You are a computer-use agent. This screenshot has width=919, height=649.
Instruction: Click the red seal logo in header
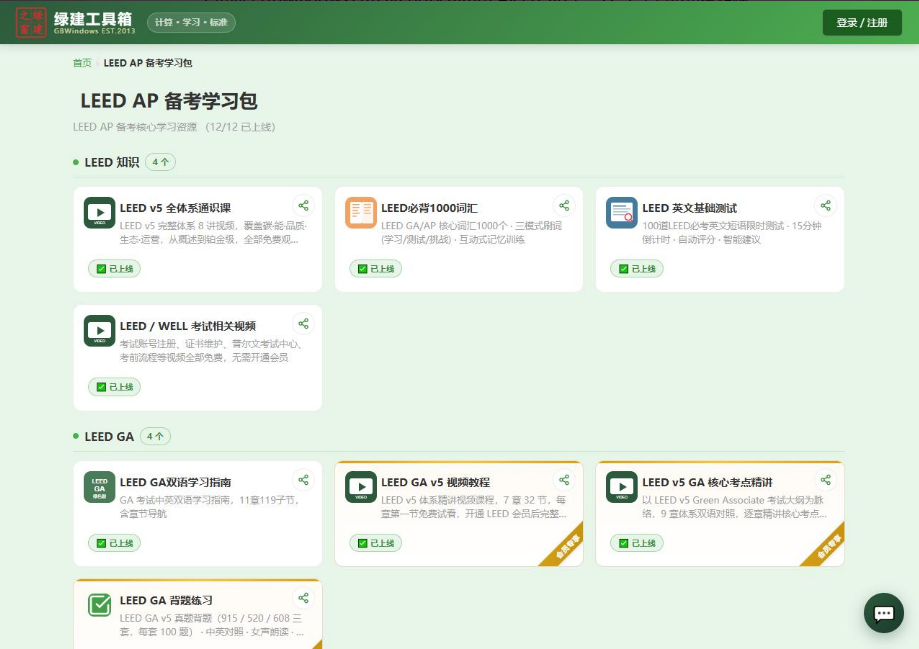31,22
